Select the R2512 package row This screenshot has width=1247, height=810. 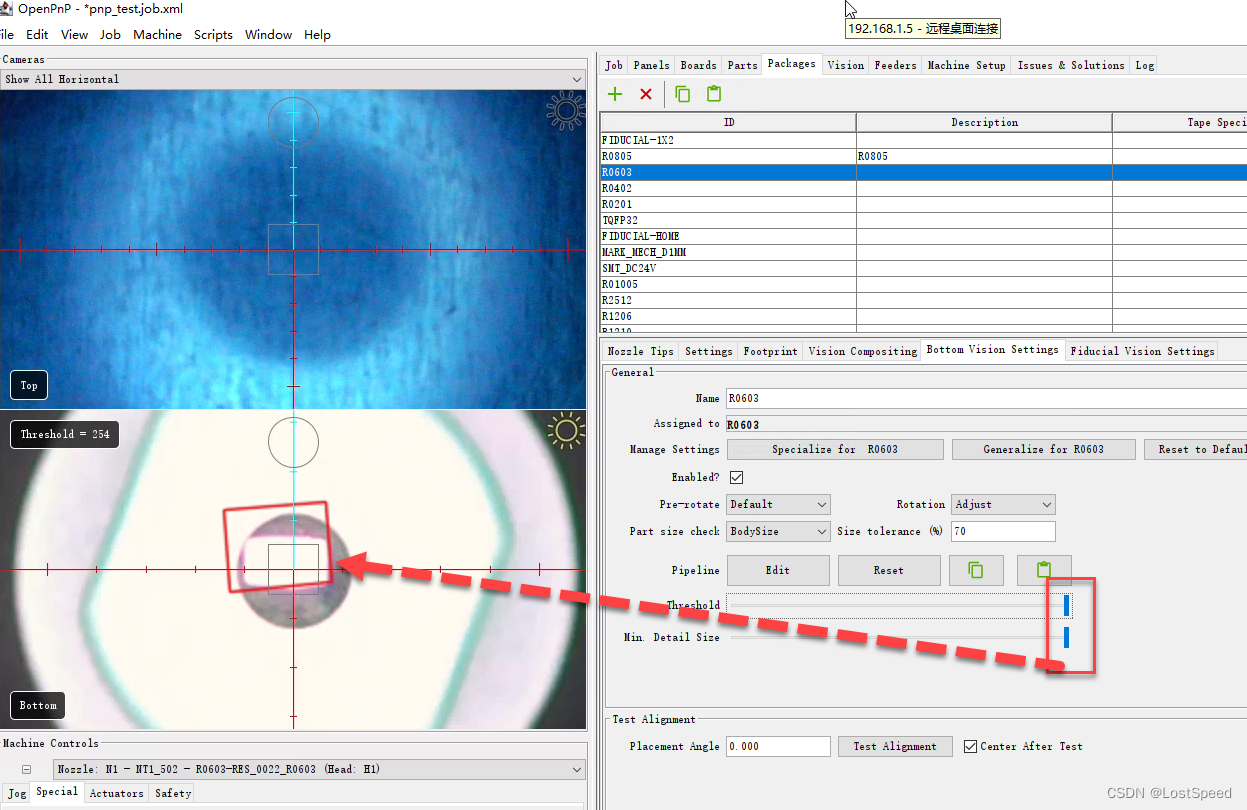click(923, 300)
